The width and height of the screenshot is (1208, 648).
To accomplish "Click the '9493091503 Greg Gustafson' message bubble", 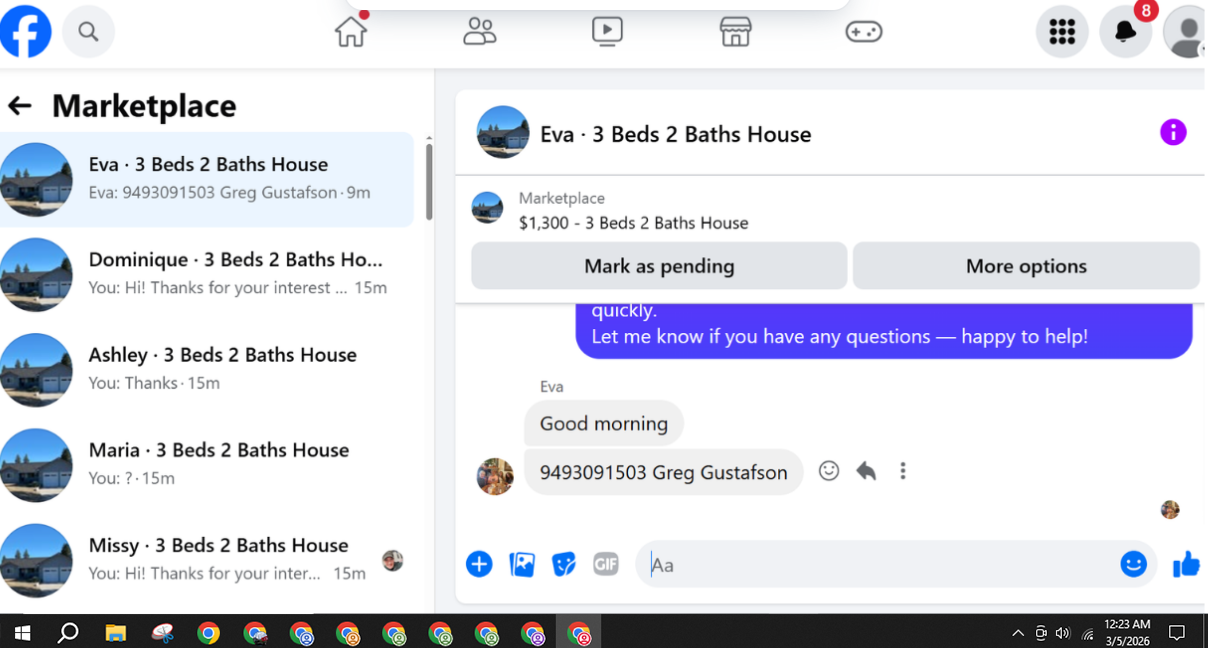I will [663, 472].
